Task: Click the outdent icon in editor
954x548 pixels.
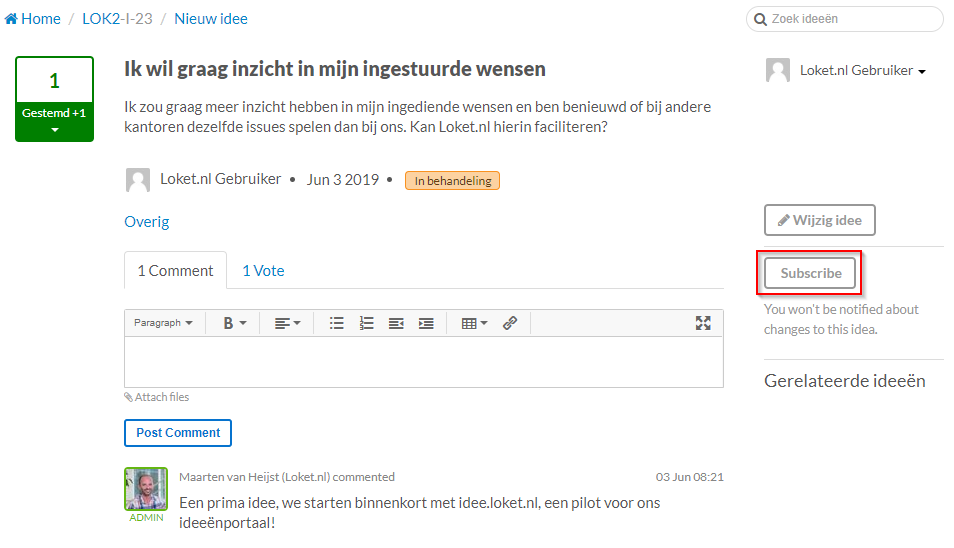Action: (396, 323)
